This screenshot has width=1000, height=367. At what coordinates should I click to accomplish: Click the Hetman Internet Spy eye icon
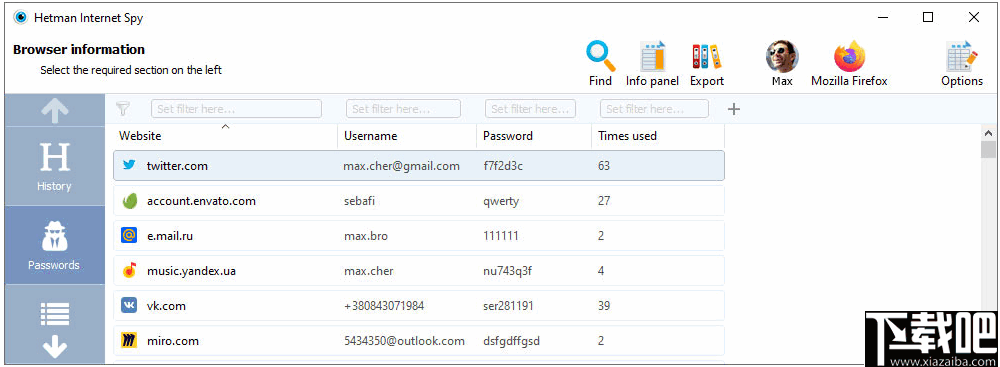click(20, 17)
